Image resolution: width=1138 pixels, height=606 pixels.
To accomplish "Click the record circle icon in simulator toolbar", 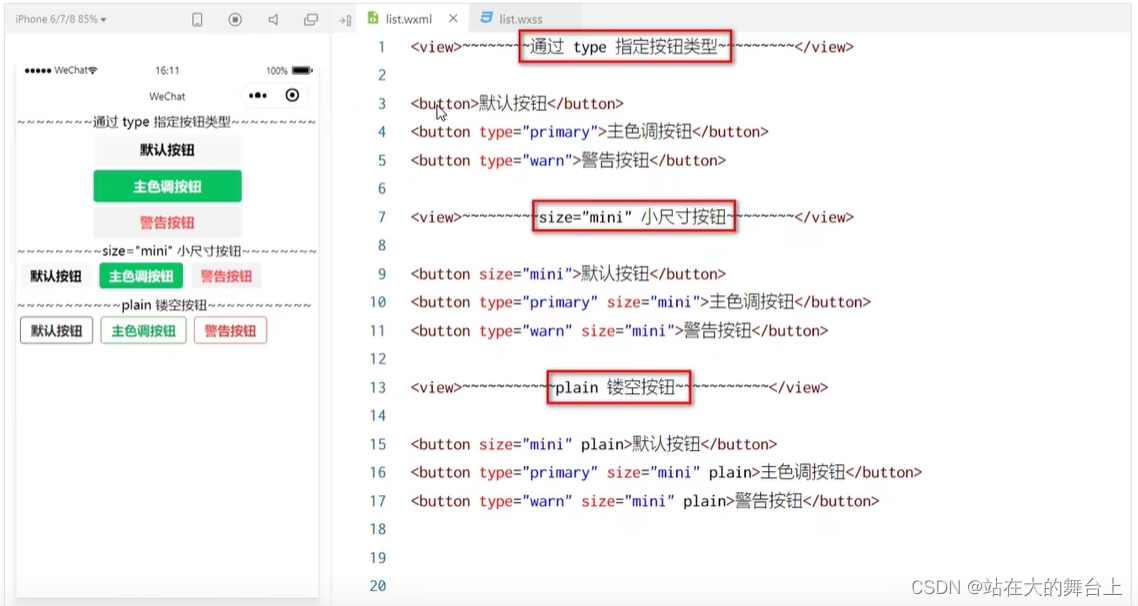I will (x=235, y=20).
